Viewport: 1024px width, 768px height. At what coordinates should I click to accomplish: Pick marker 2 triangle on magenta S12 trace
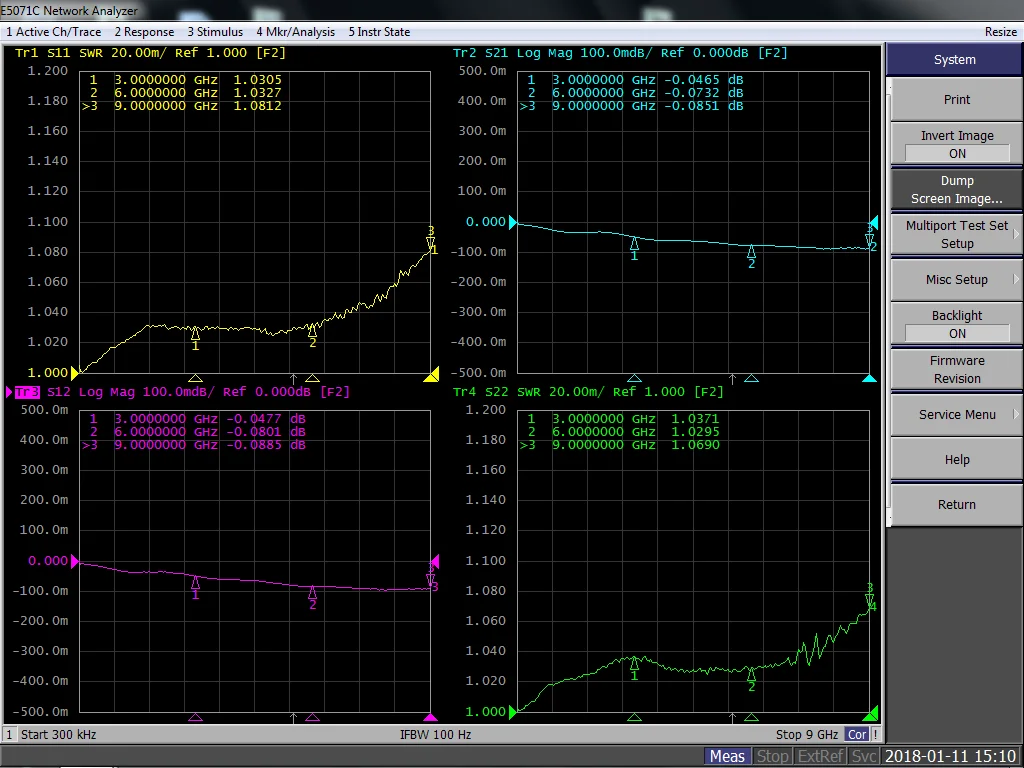(312, 592)
